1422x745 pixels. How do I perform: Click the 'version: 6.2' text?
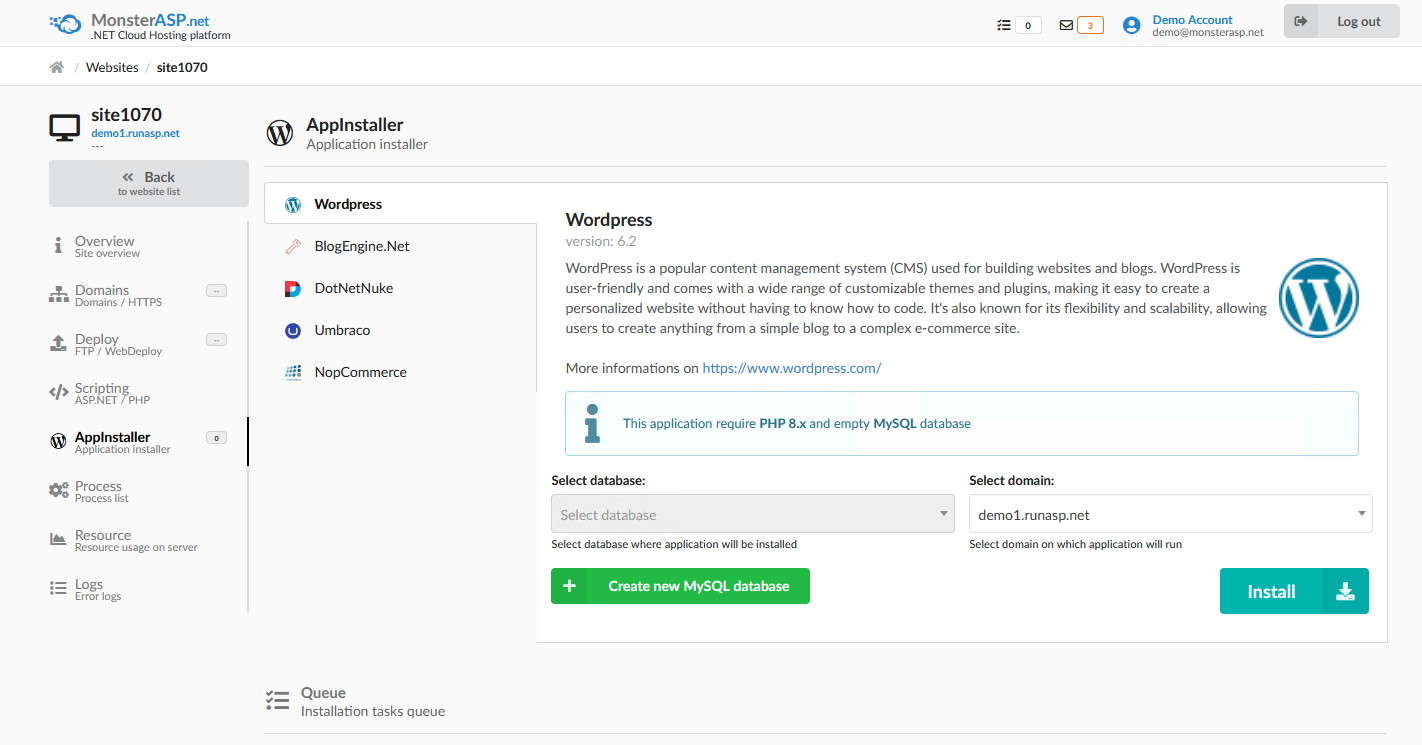coord(601,241)
